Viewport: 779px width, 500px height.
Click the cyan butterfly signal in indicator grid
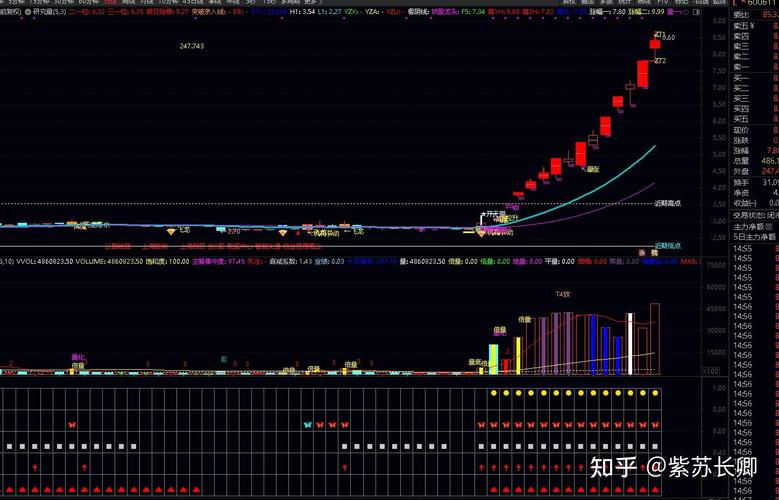point(307,425)
